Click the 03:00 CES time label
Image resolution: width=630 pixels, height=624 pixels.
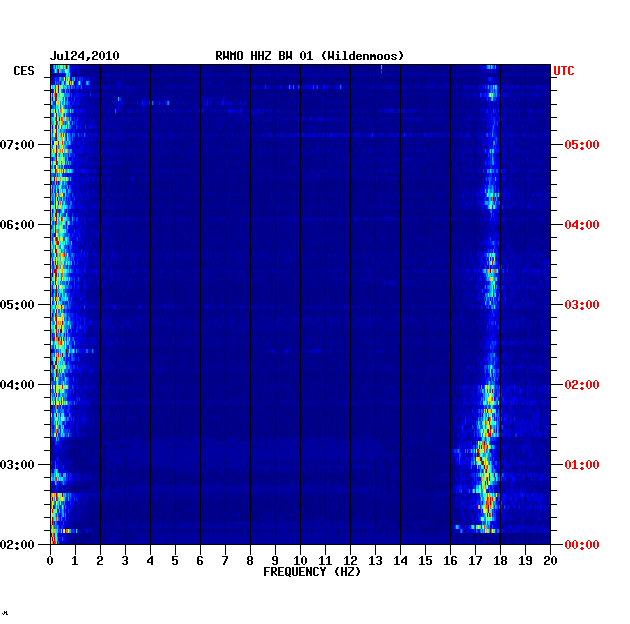pyautogui.click(x=17, y=464)
